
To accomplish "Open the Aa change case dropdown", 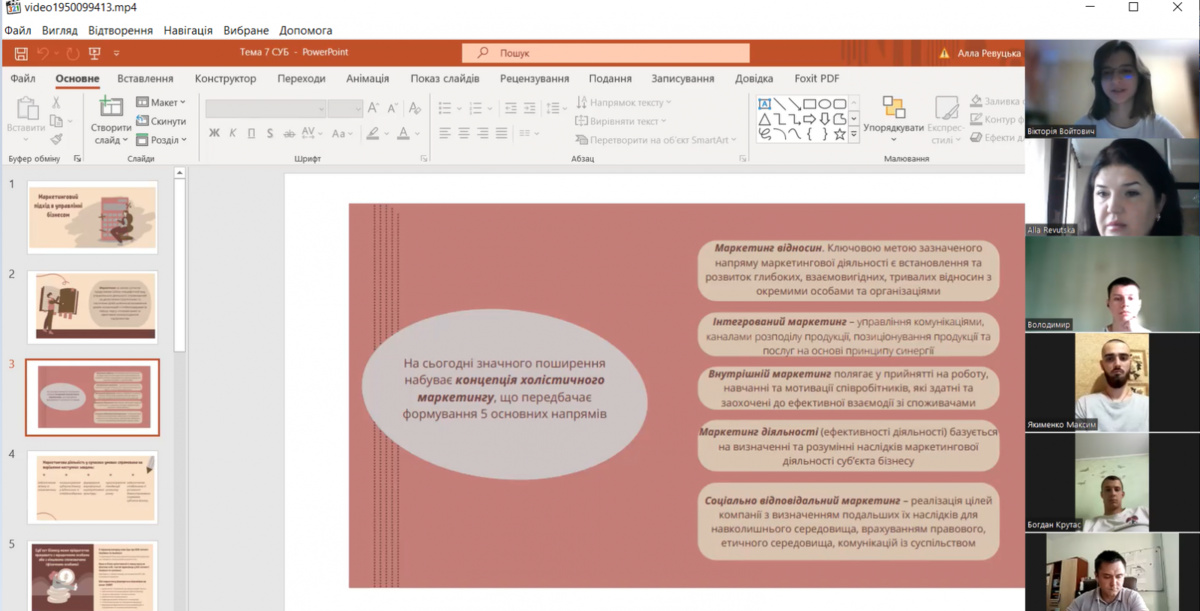I will tap(342, 133).
